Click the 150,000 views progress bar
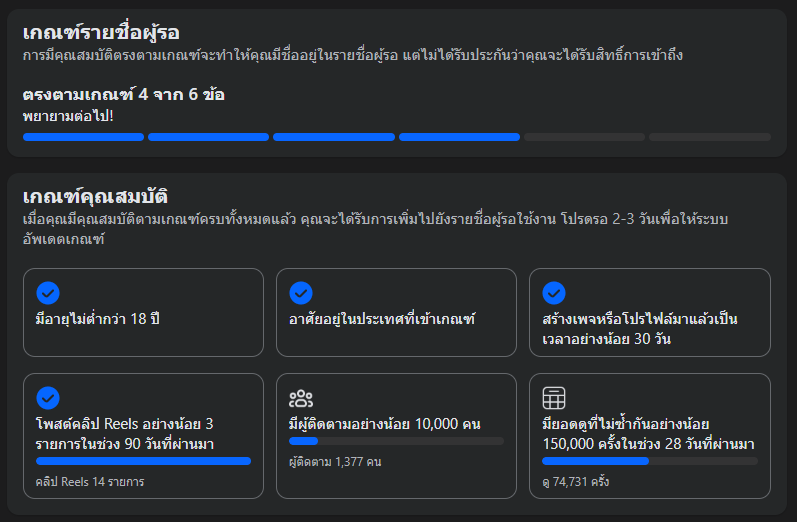797x522 pixels. tap(650, 461)
